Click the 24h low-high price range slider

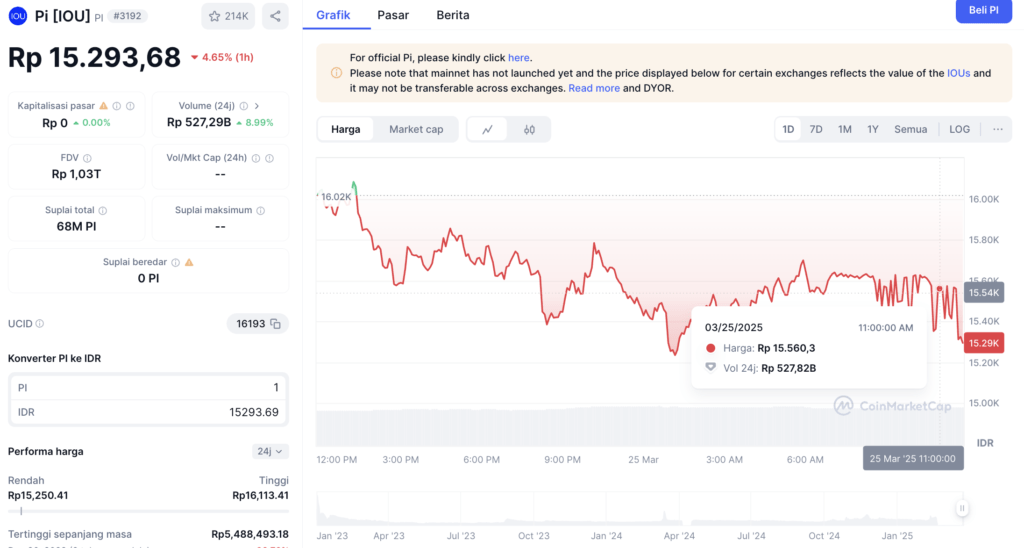[x=148, y=511]
